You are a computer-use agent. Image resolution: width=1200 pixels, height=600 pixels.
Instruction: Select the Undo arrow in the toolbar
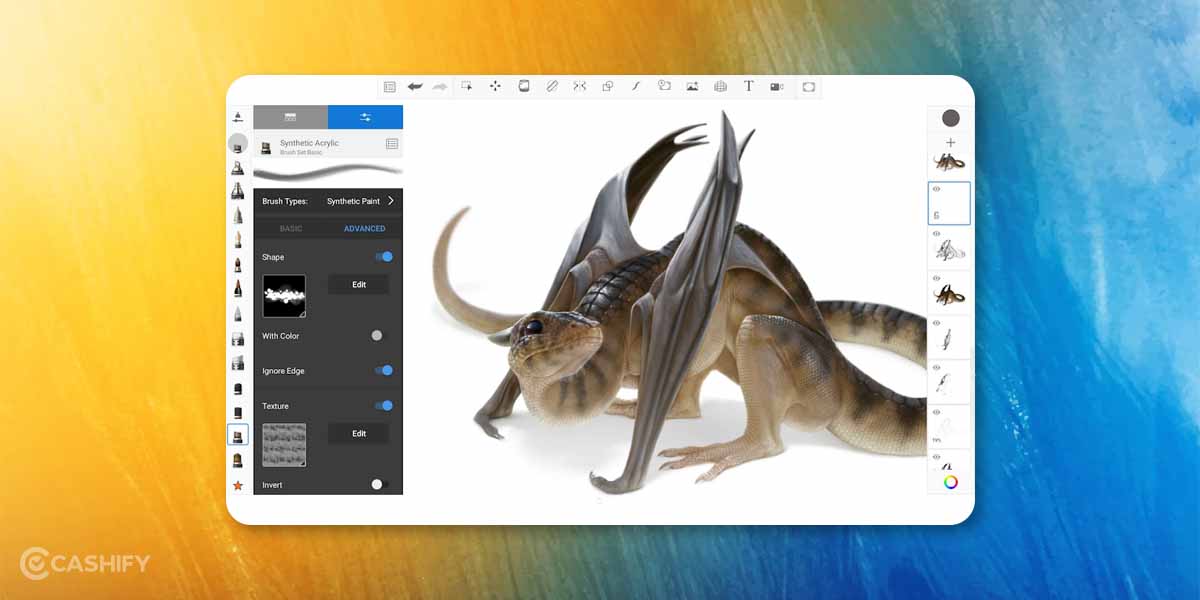[x=417, y=86]
